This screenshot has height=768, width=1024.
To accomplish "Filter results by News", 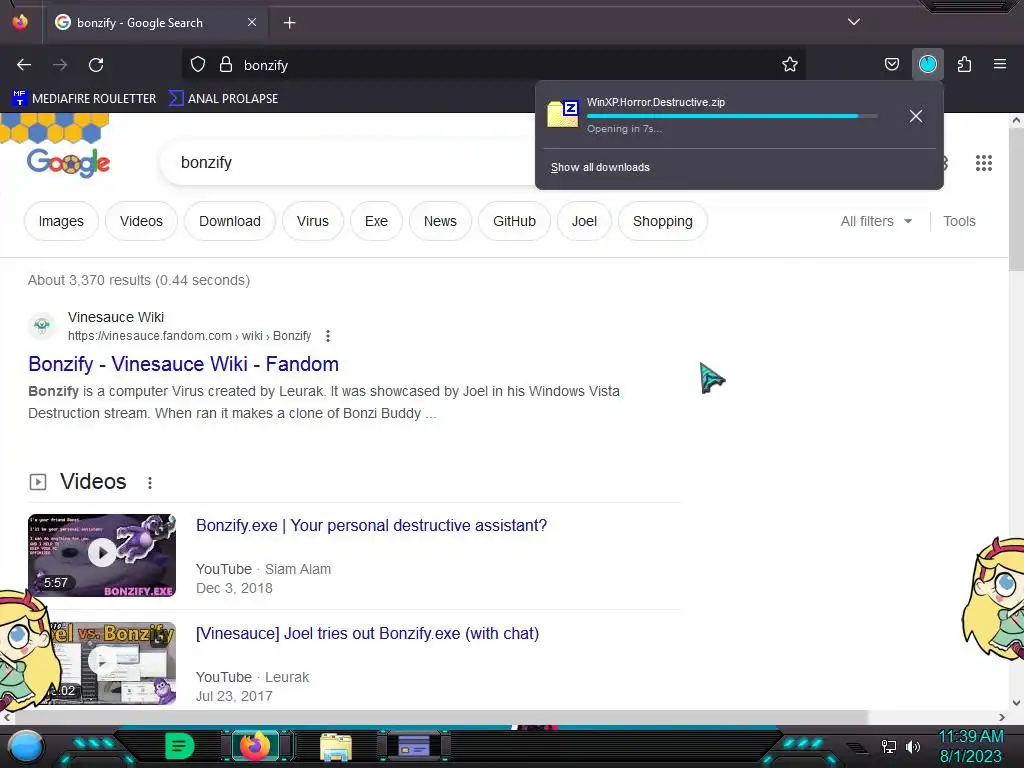I will coord(440,221).
